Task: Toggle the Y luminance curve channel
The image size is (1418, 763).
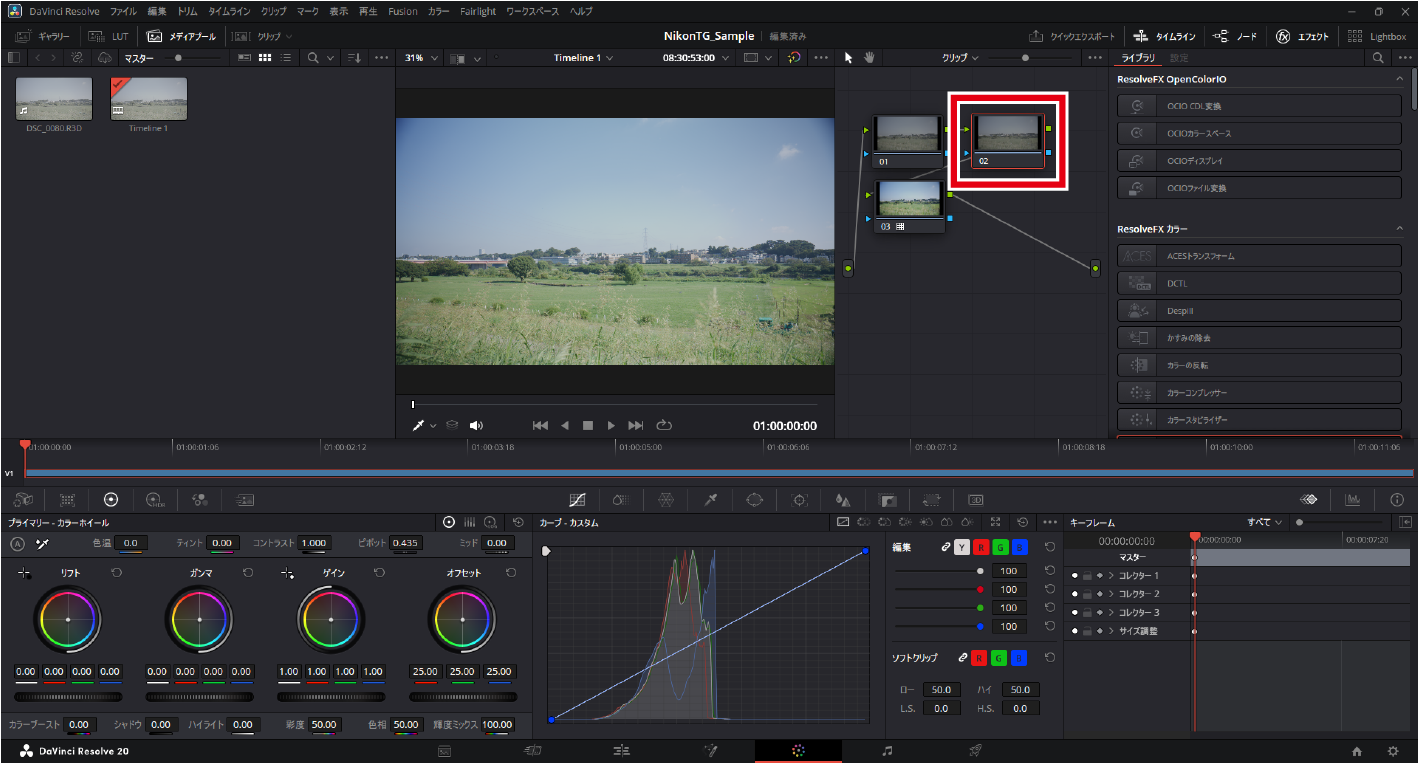Action: 961,547
